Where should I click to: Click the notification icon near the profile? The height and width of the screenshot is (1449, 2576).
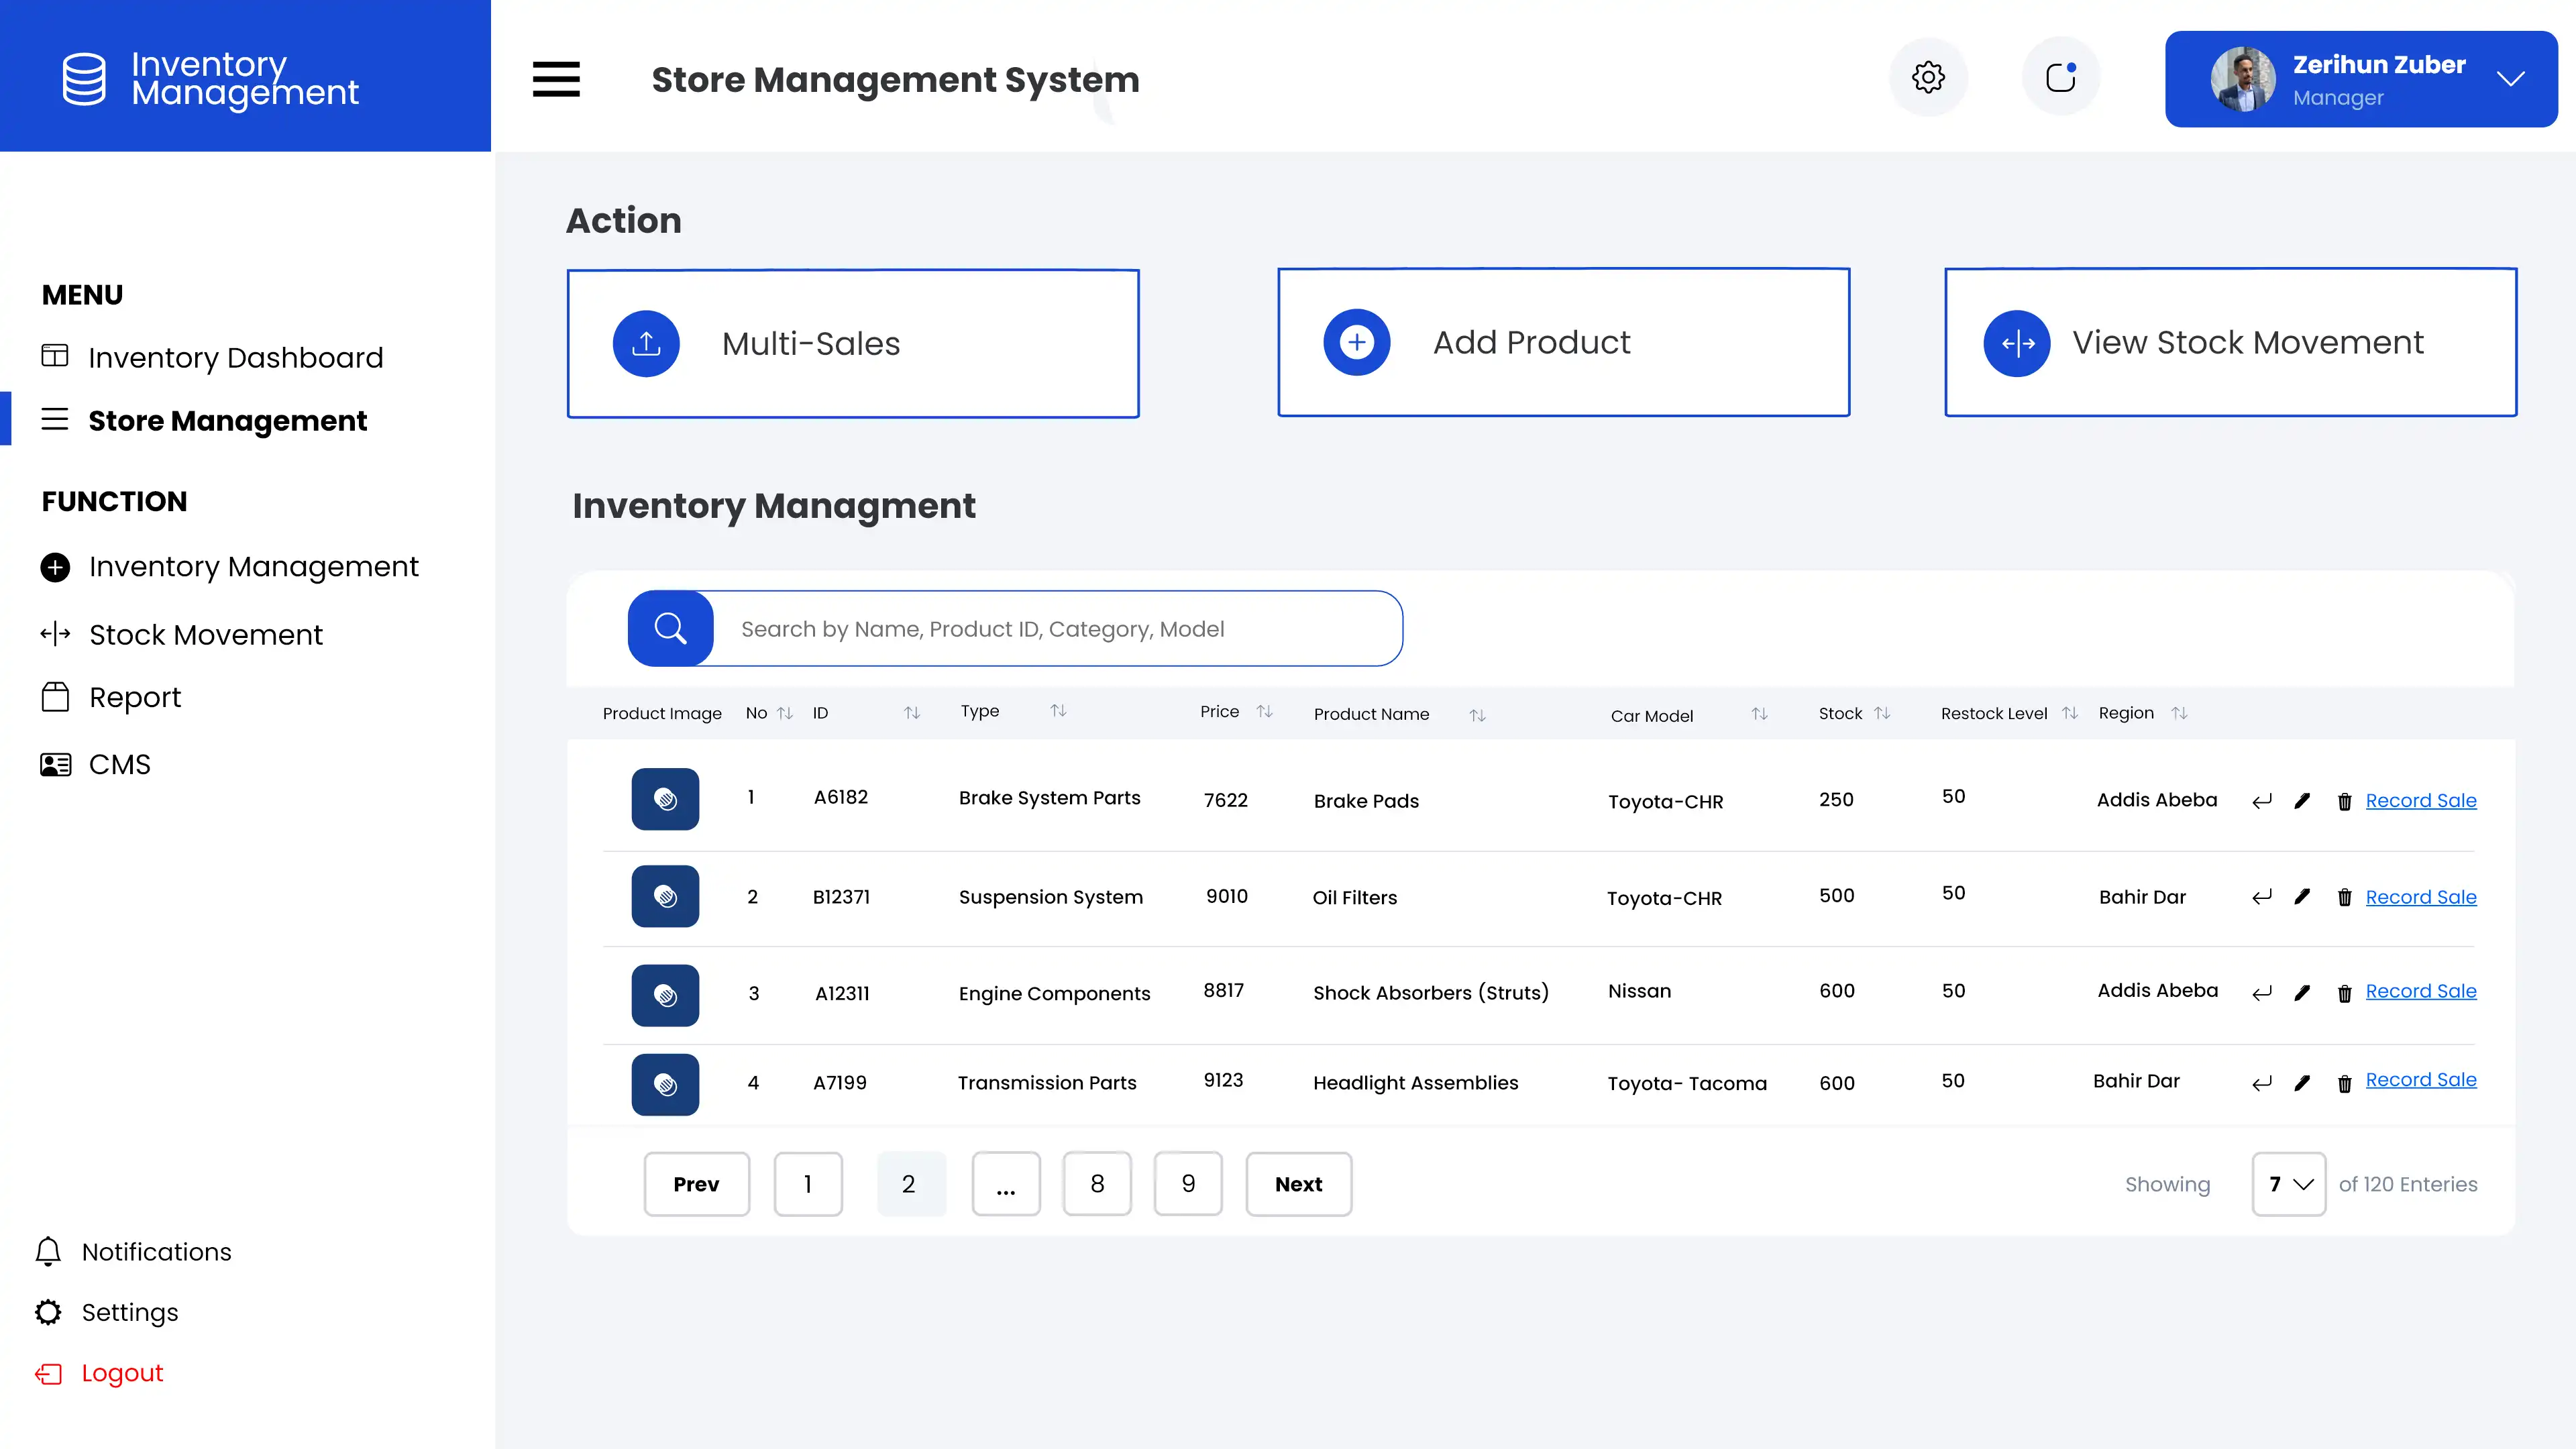pyautogui.click(x=2060, y=76)
